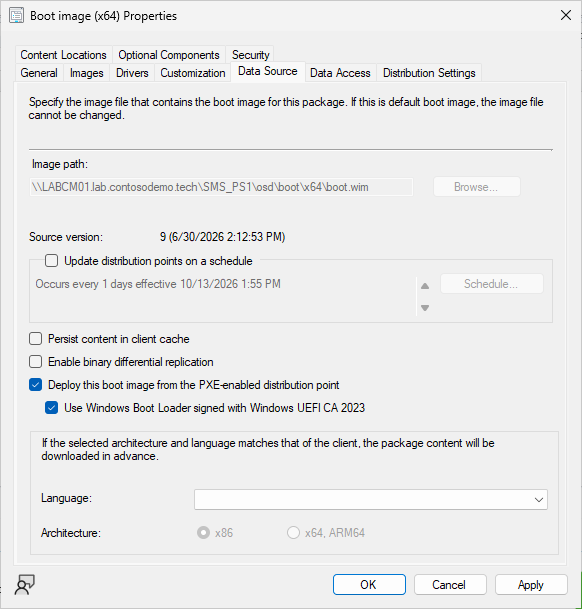Open the Images tab
Viewport: 582px width, 609px height.
coord(87,73)
